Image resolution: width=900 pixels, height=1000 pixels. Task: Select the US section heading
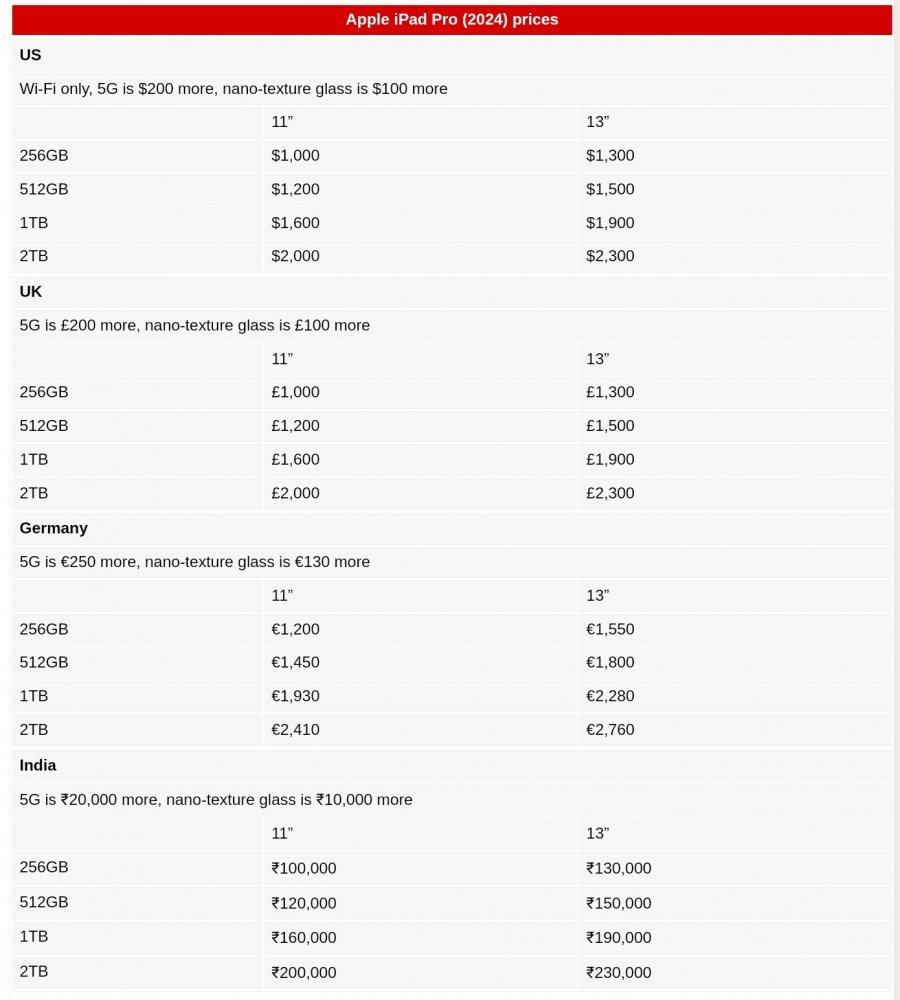[x=31, y=55]
